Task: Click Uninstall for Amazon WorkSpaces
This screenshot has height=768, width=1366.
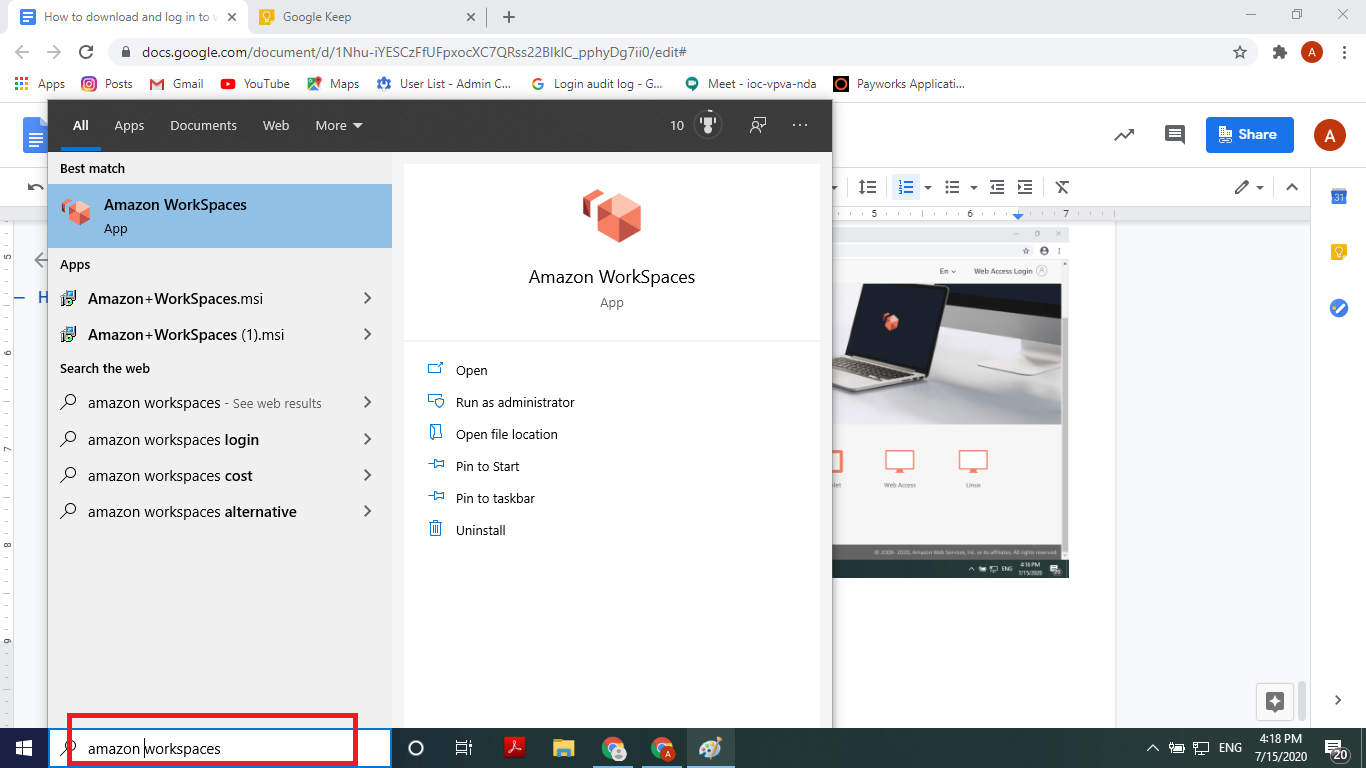Action: coord(481,530)
